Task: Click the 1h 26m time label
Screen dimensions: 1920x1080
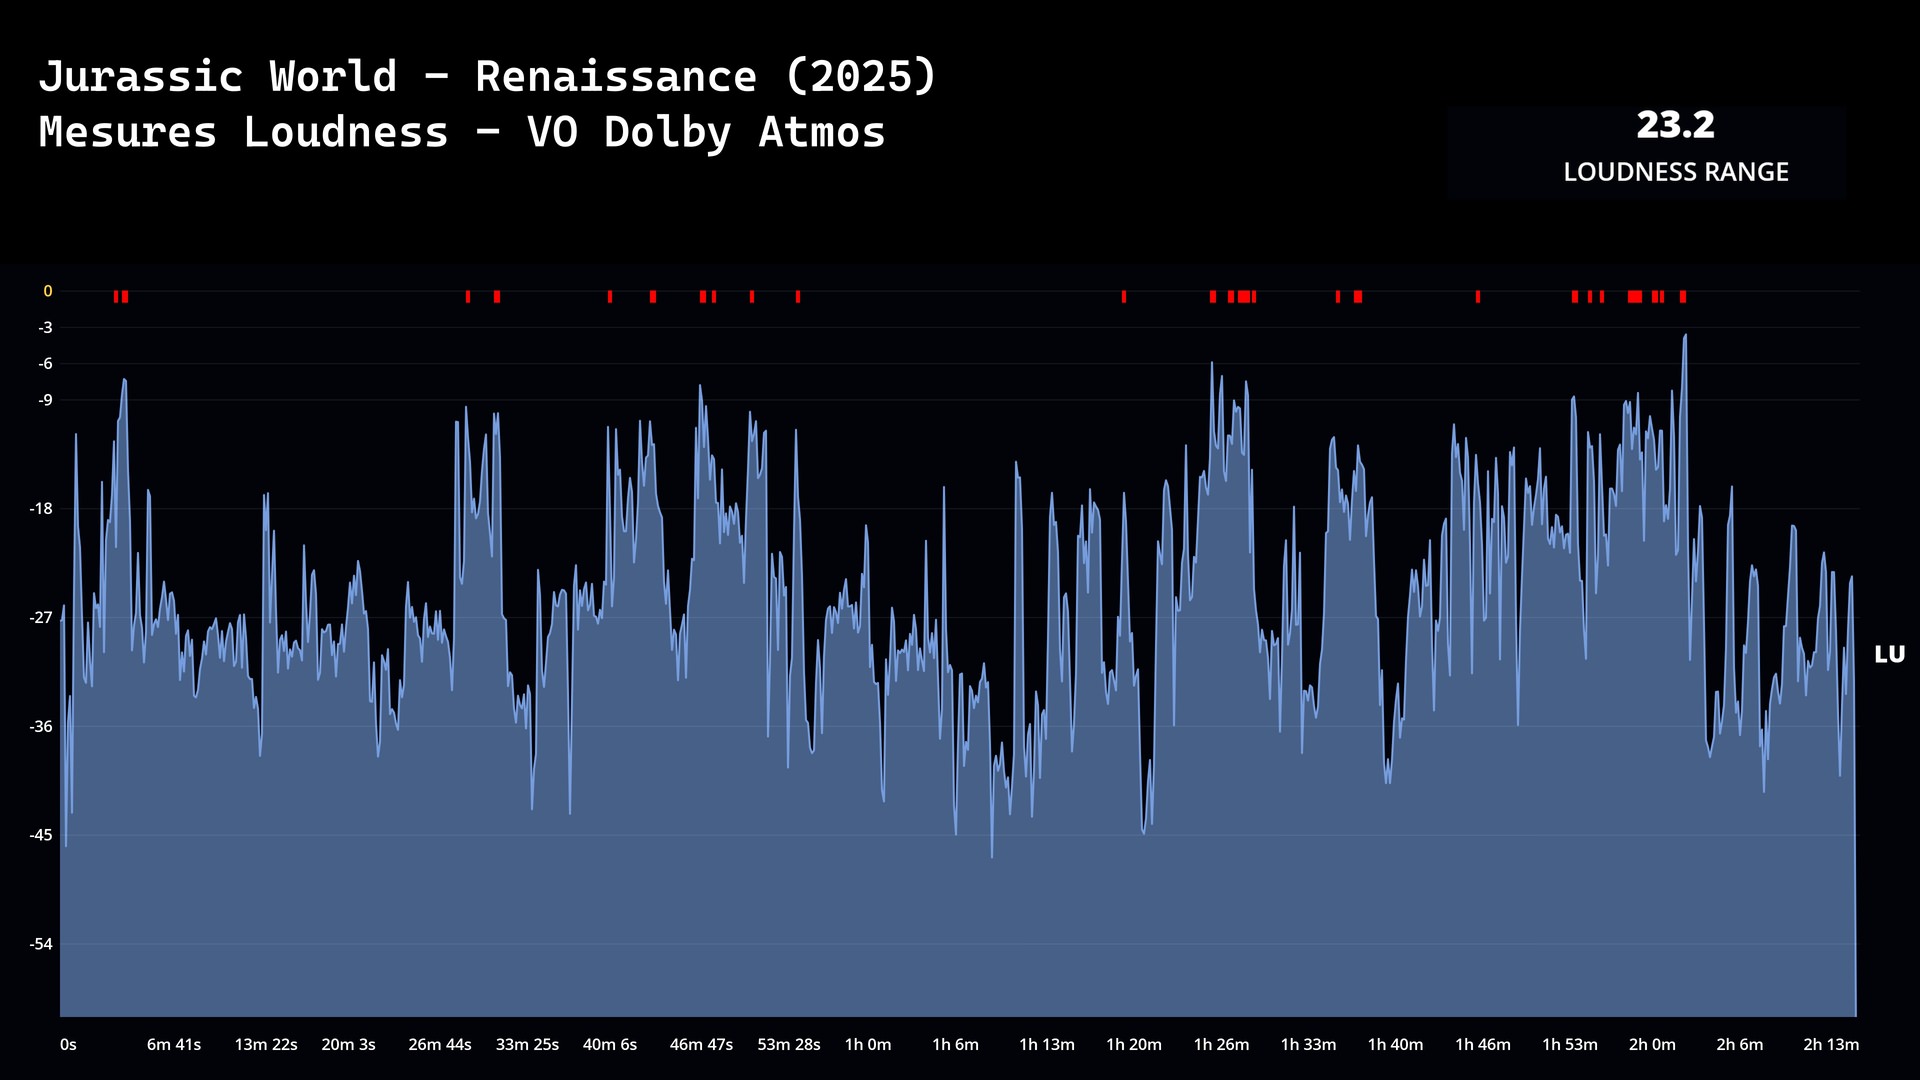Action: click(1221, 1044)
